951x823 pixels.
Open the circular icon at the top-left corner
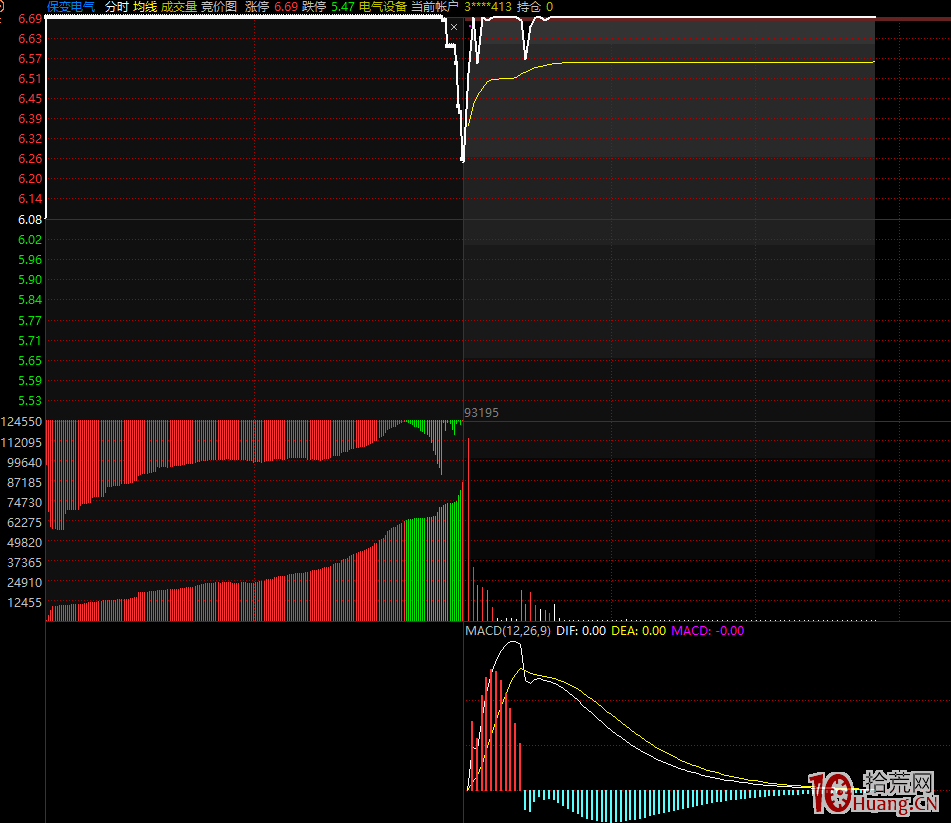[x=1, y=6]
